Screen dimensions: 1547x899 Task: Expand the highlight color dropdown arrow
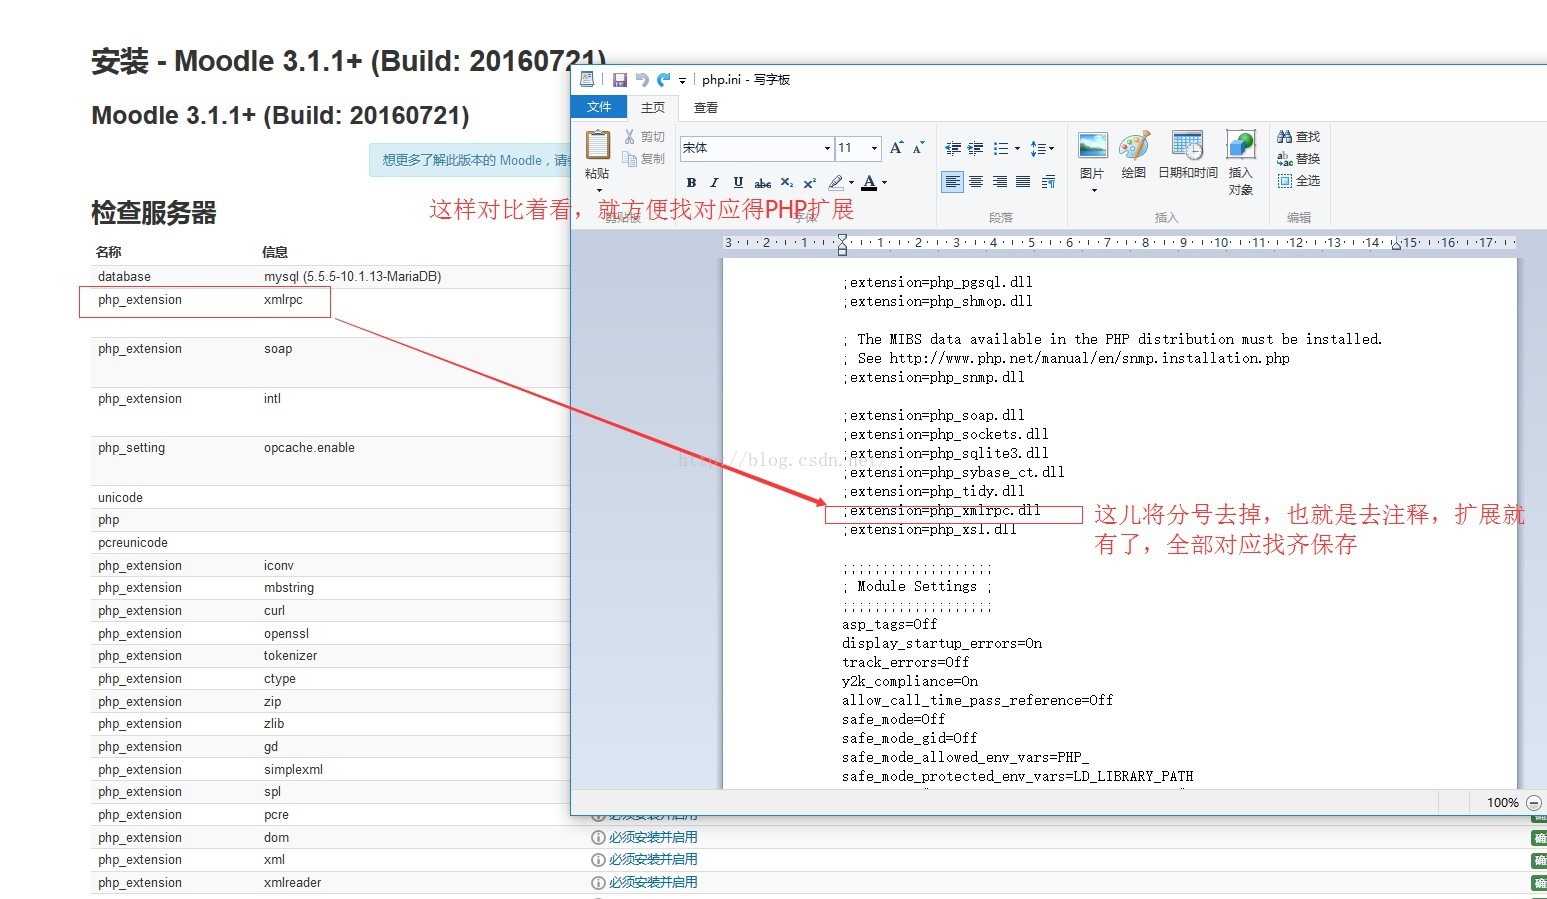coord(851,182)
